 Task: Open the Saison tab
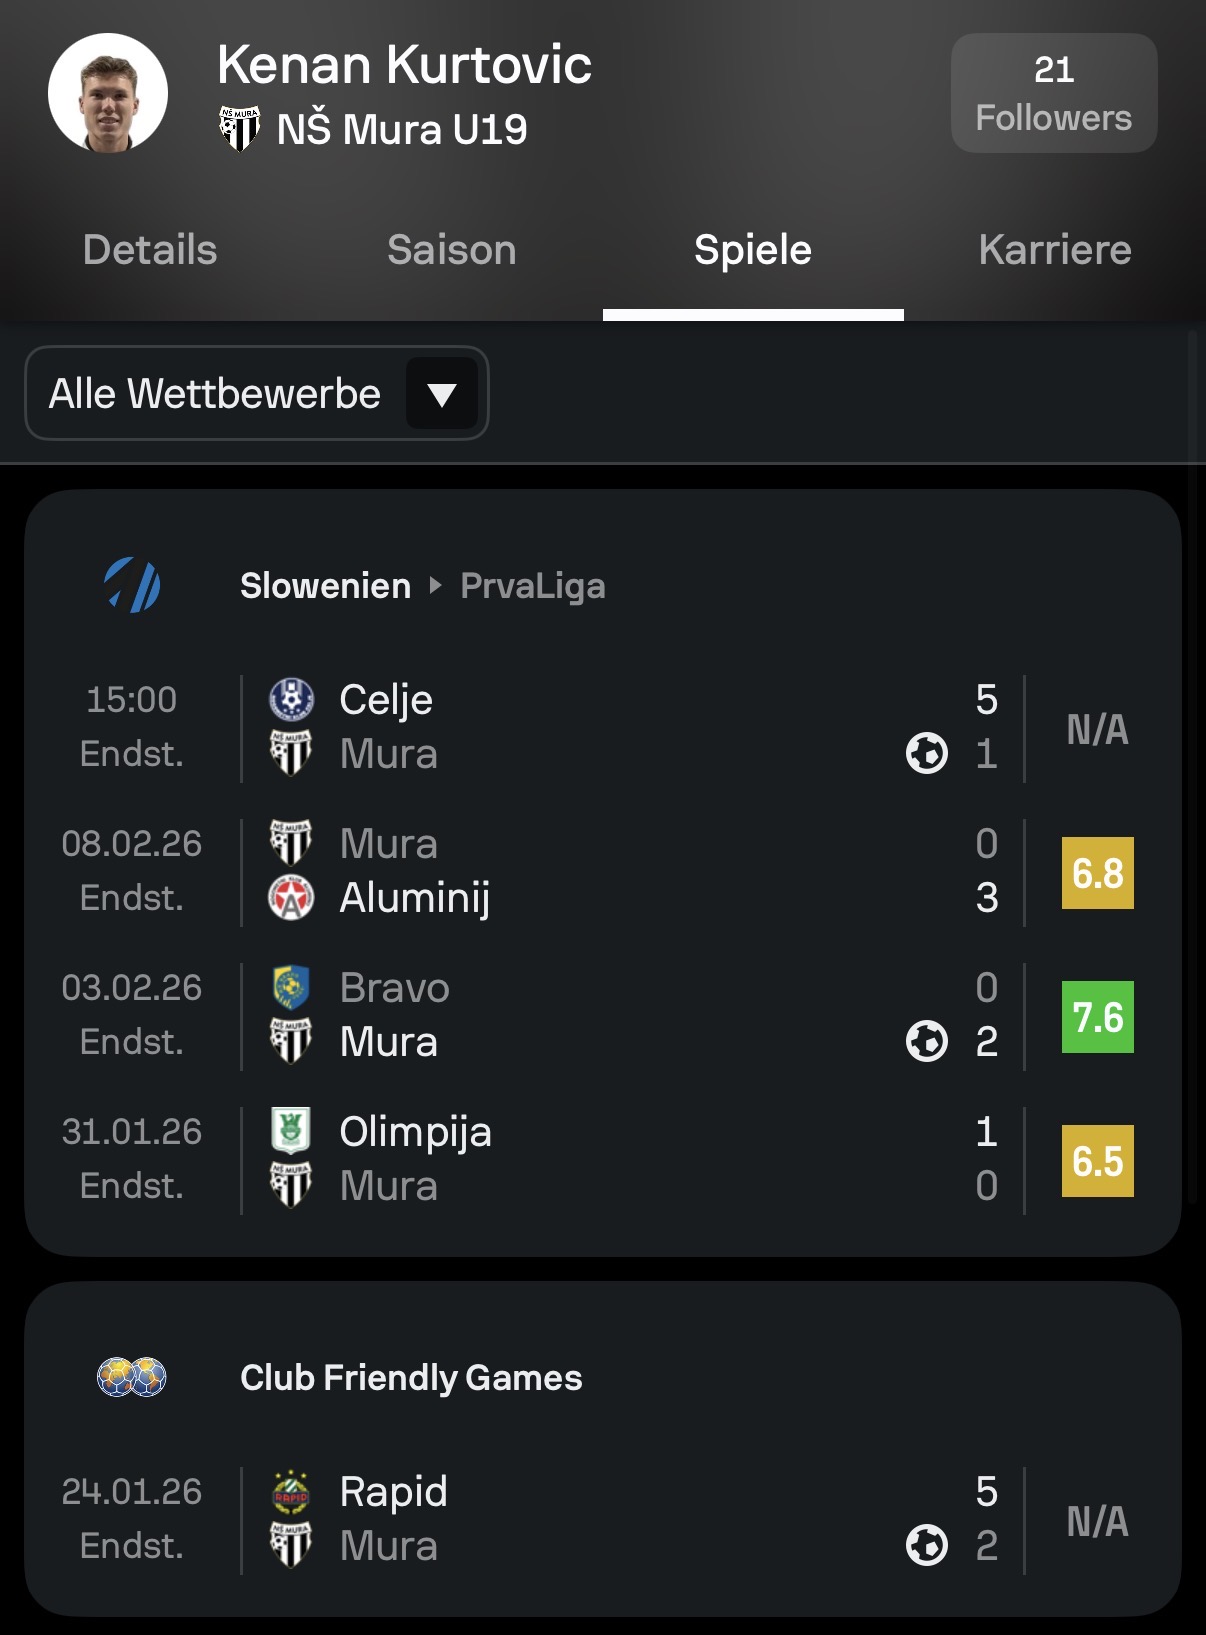coord(451,250)
